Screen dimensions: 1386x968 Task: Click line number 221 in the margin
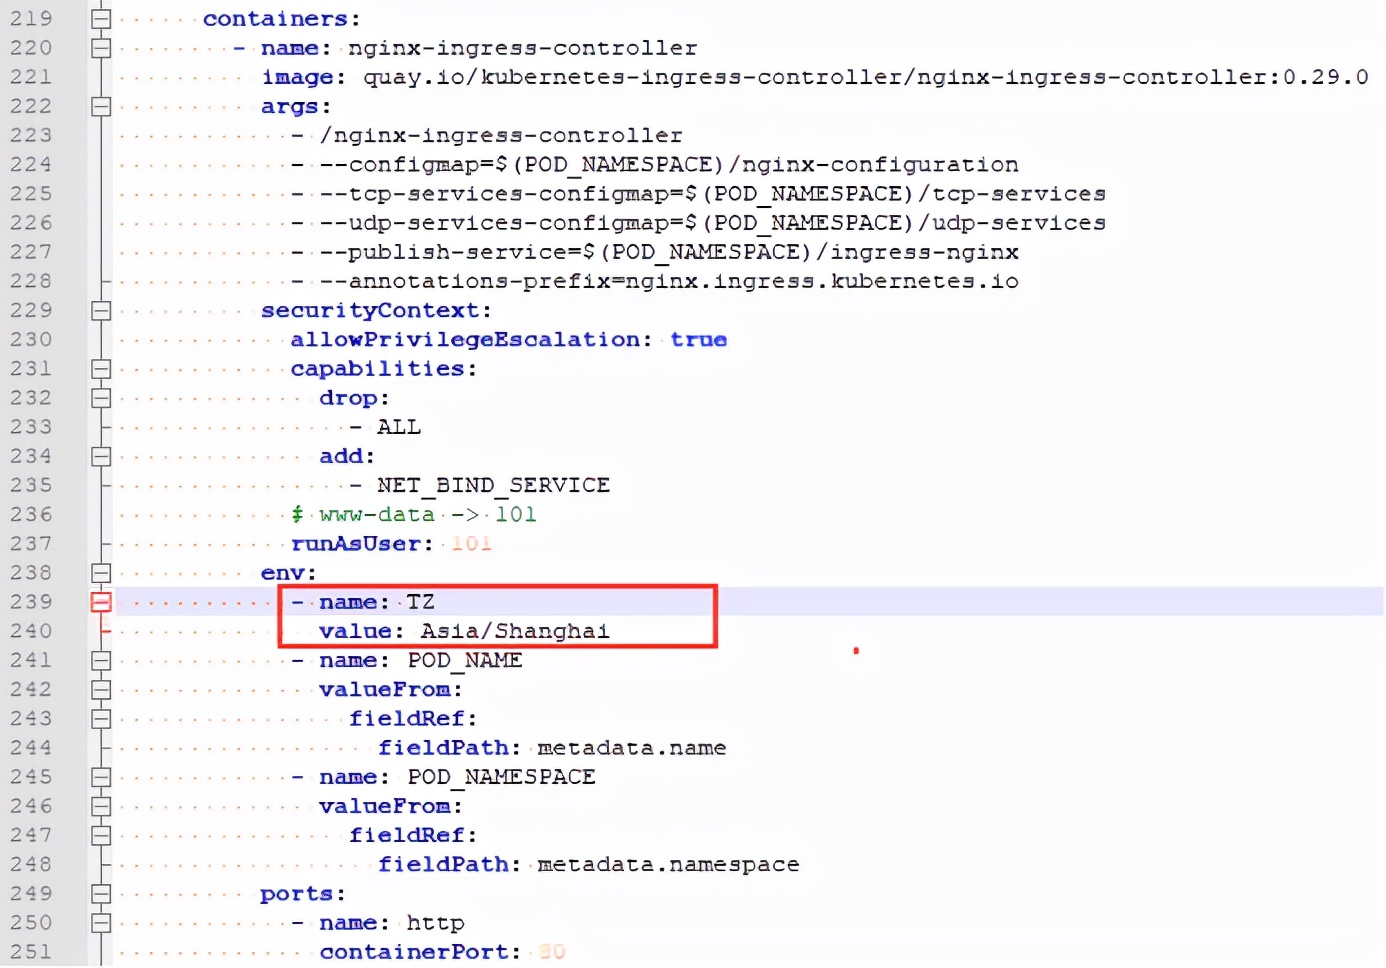[31, 77]
